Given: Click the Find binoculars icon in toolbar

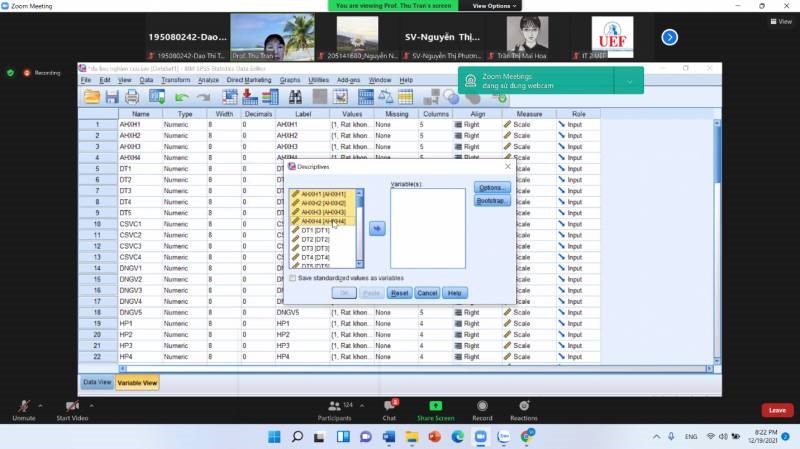Looking at the screenshot, I should [x=296, y=97].
